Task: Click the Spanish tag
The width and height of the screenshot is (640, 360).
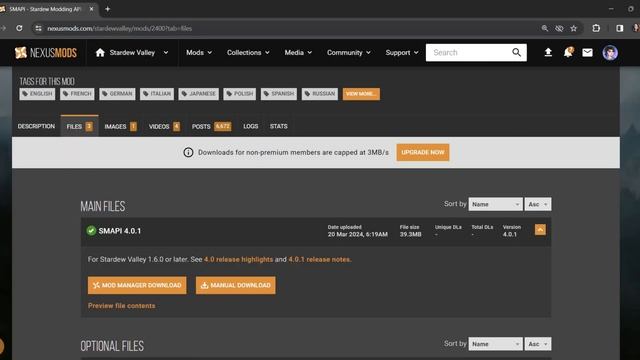Action: [279, 94]
